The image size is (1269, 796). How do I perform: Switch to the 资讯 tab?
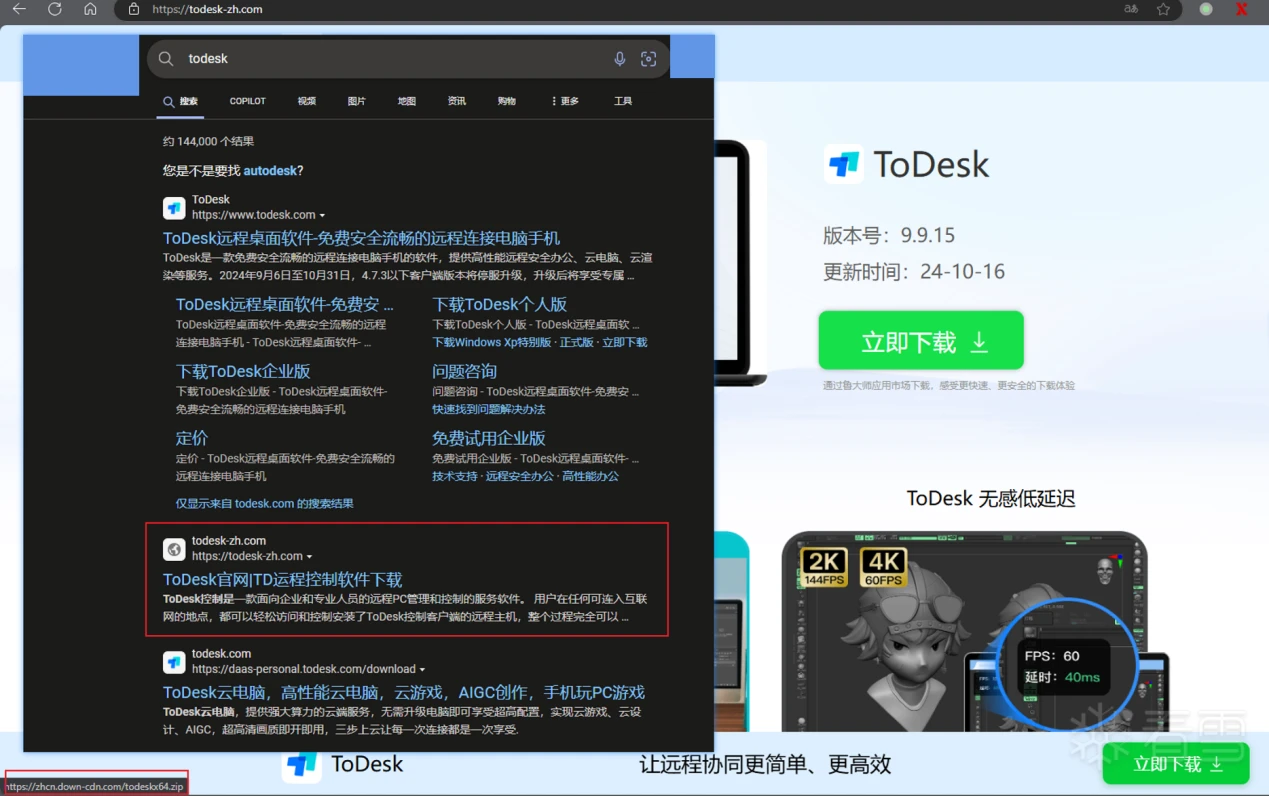tap(456, 101)
